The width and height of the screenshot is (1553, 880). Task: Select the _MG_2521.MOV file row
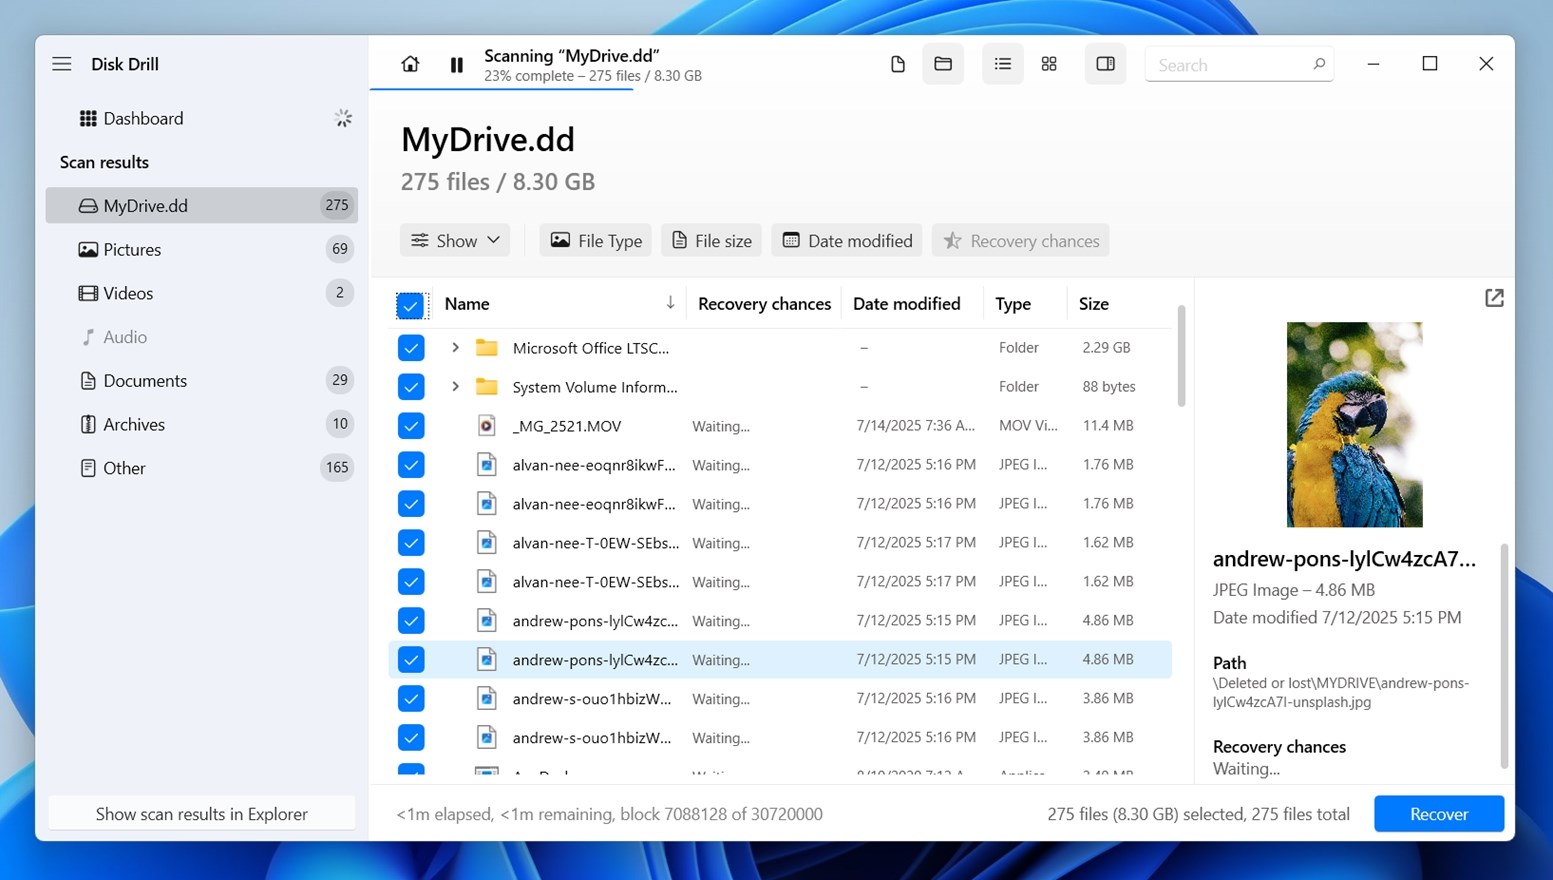click(x=780, y=426)
